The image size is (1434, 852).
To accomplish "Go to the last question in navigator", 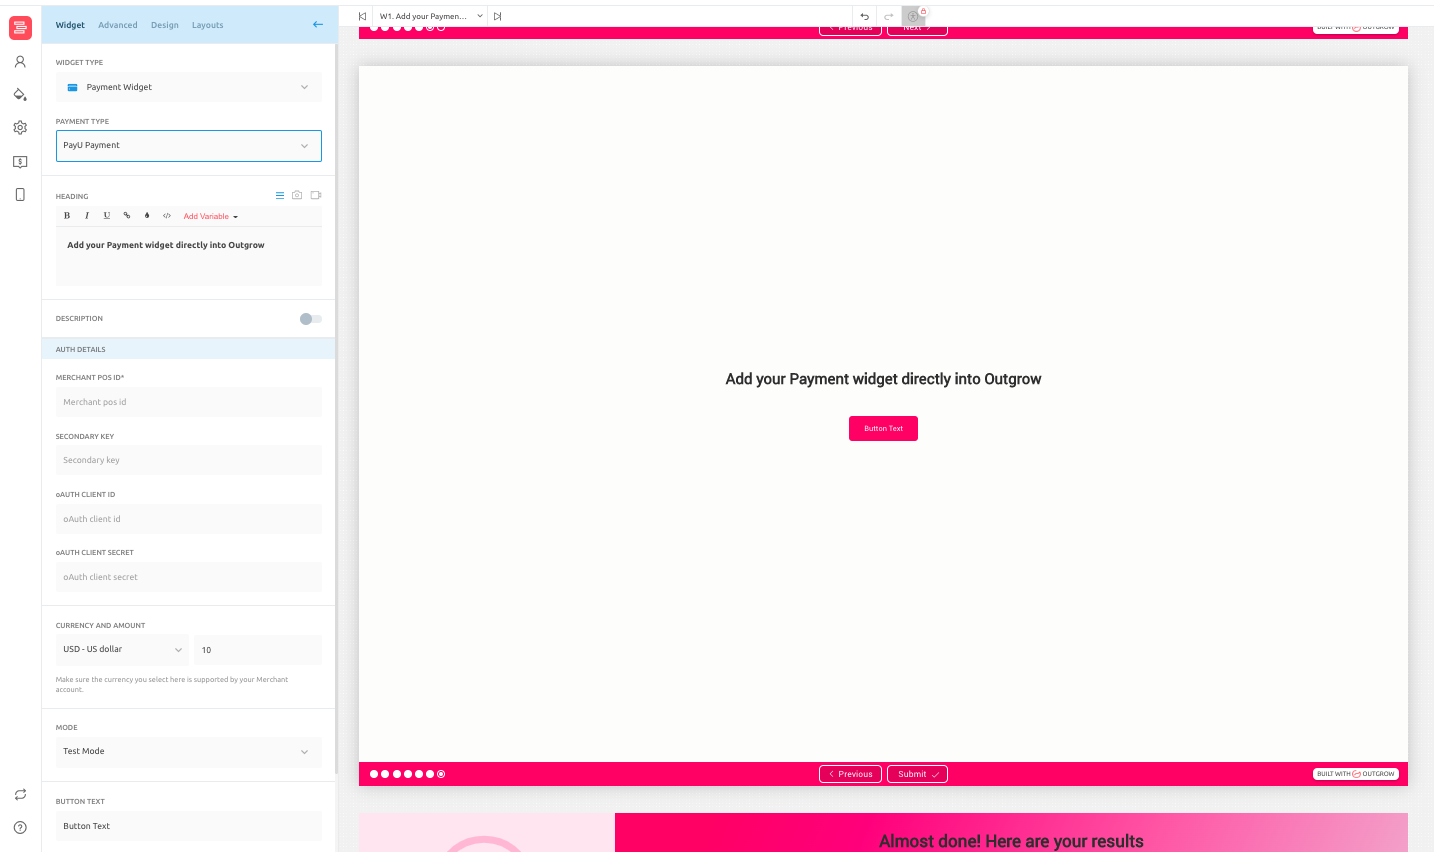I will 497,16.
